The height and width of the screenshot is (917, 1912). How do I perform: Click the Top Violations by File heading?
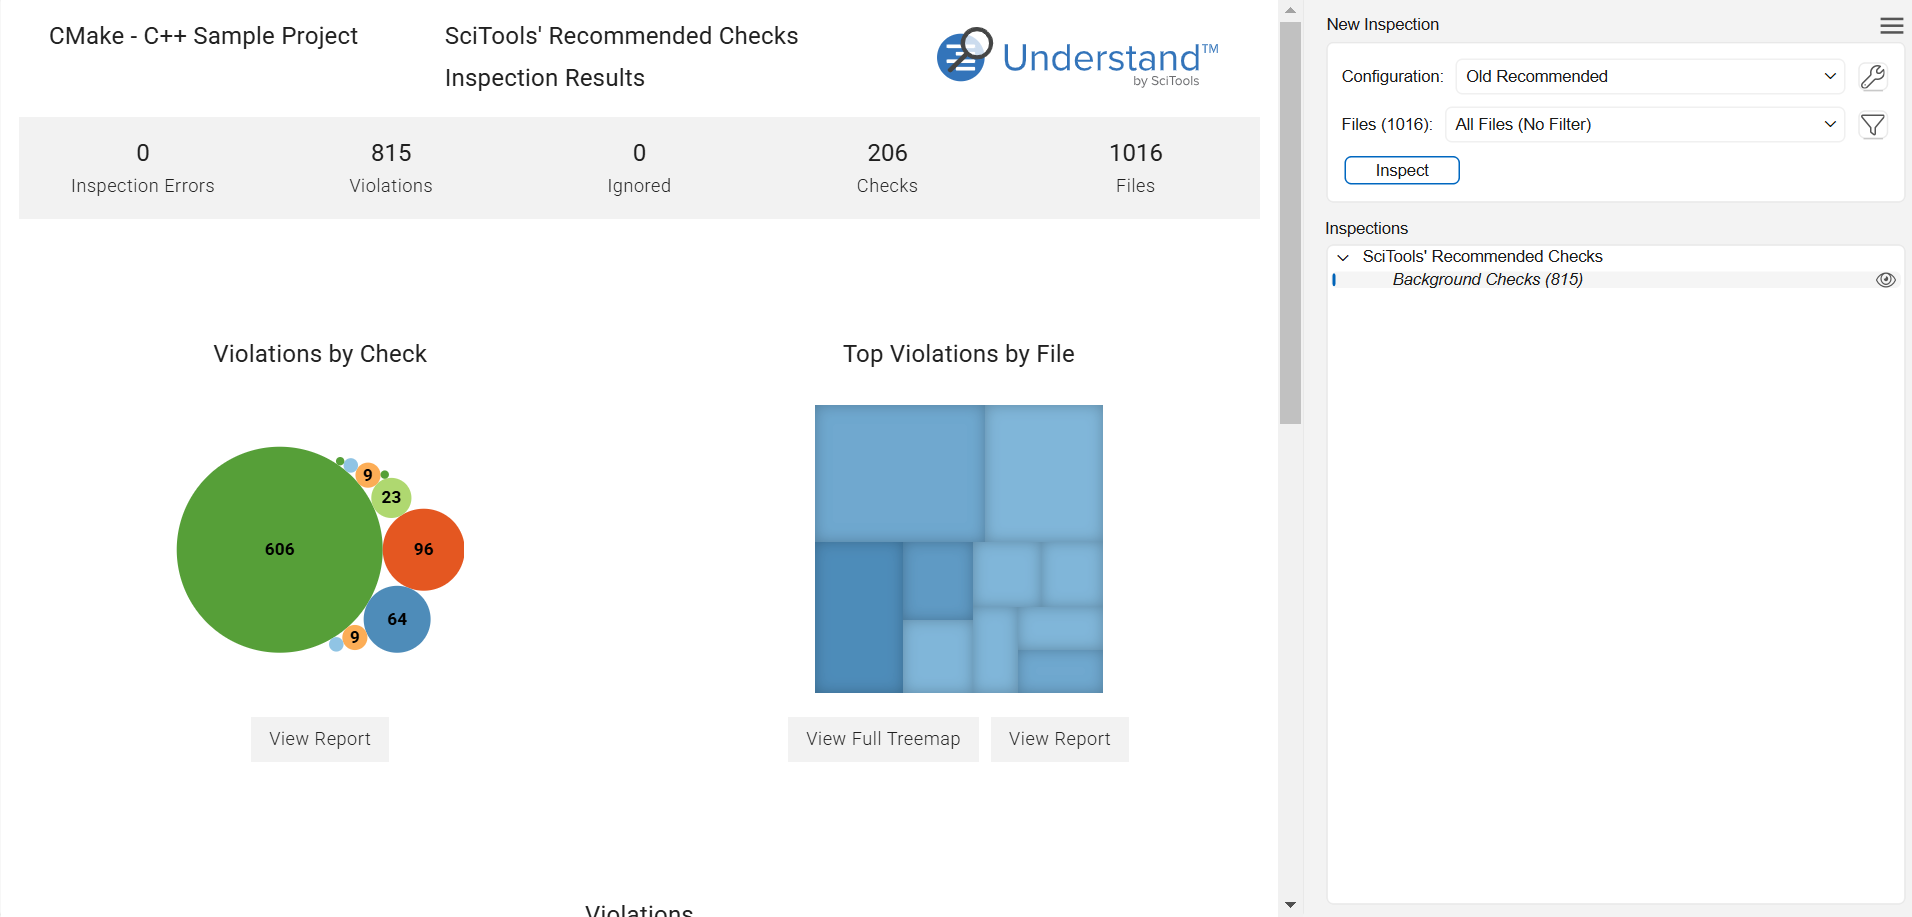click(x=958, y=354)
